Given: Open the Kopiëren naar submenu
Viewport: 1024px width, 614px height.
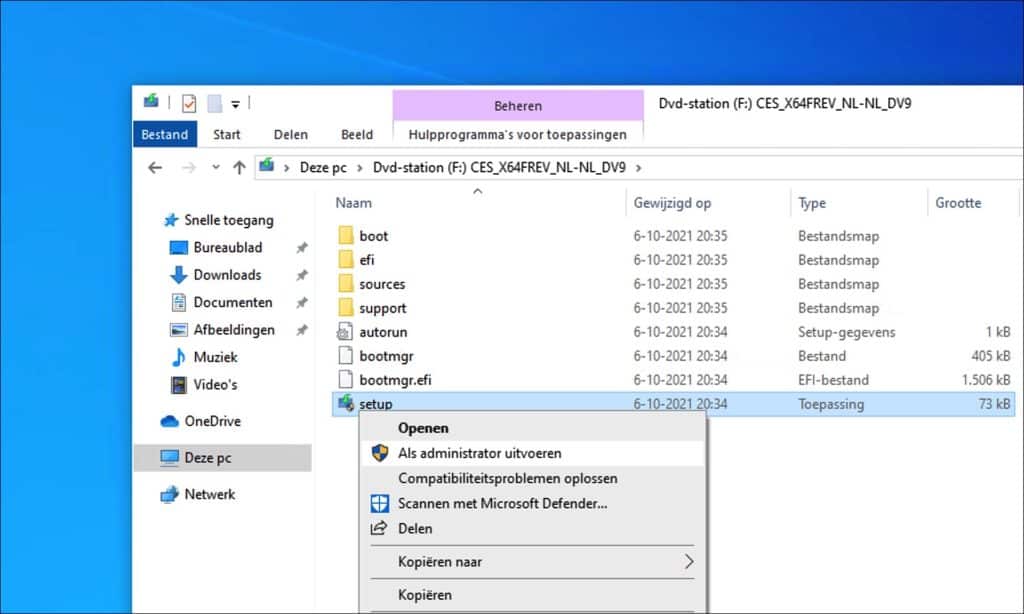Looking at the screenshot, I should 533,562.
